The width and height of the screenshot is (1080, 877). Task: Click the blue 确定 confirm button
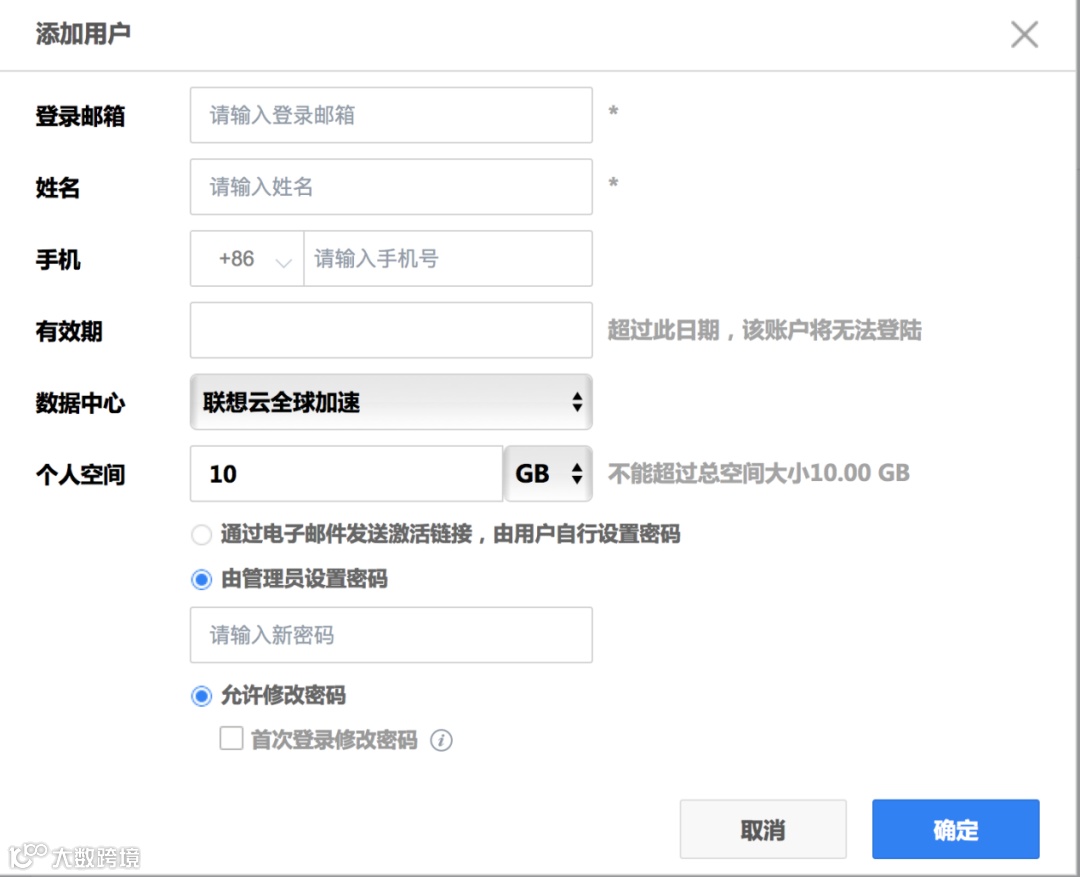955,829
